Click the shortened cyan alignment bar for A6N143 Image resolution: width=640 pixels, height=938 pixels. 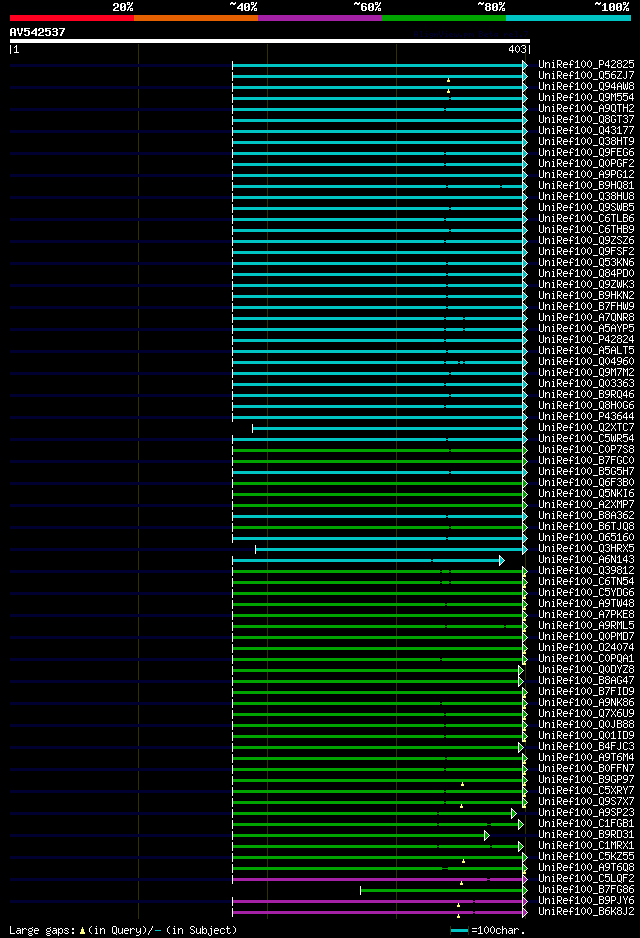pyautogui.click(x=368, y=561)
